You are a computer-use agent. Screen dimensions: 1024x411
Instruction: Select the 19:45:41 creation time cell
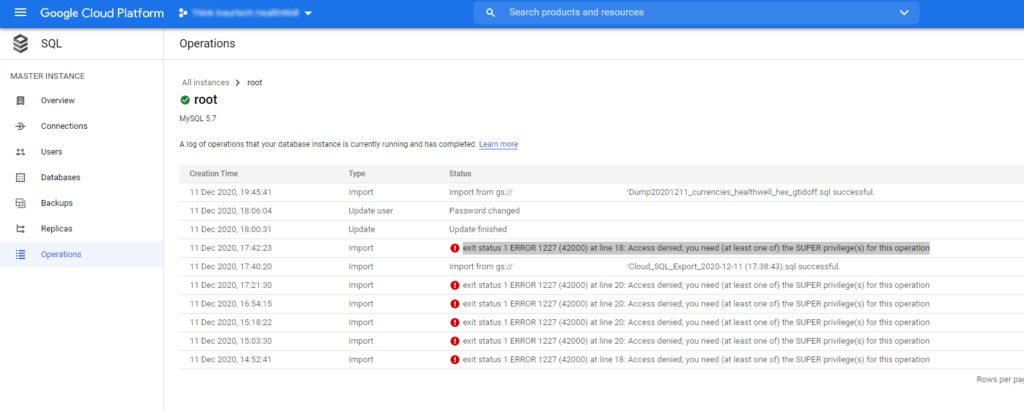[x=231, y=192]
